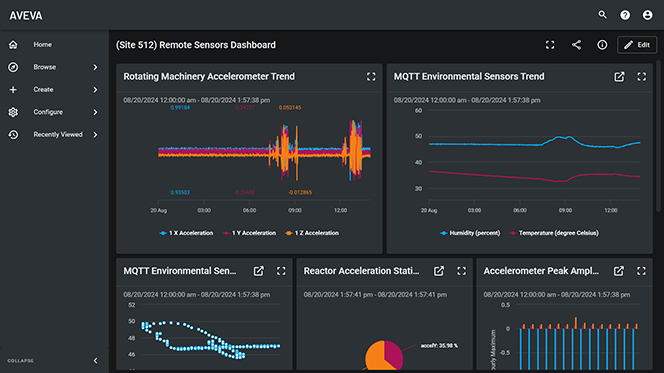Expand the Browse submenu chevron
664x373 pixels.
95,67
